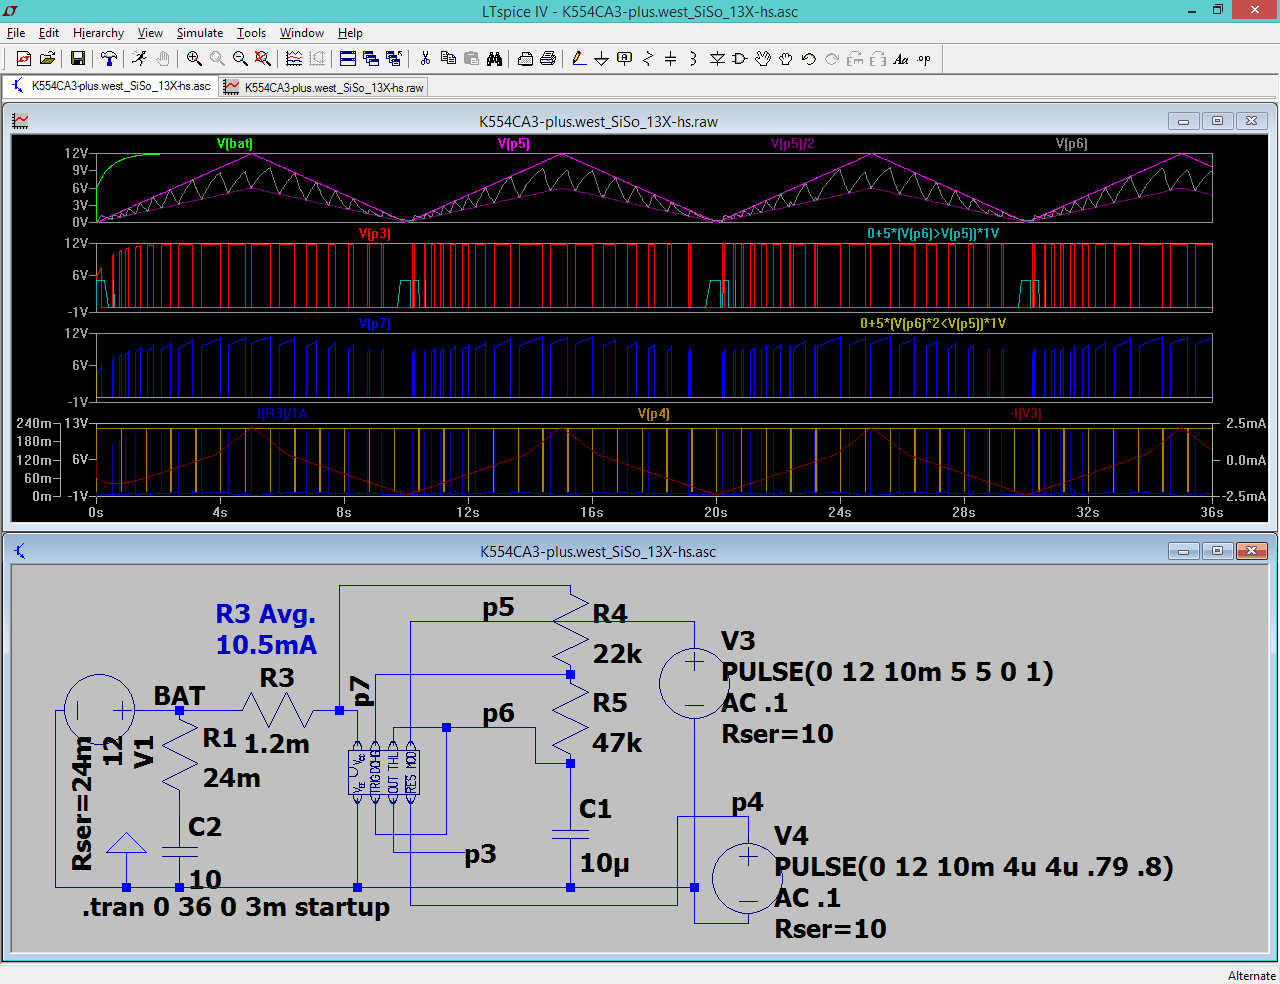Select the Ground symbol tool
This screenshot has height=984, width=1280.
pyautogui.click(x=602, y=59)
